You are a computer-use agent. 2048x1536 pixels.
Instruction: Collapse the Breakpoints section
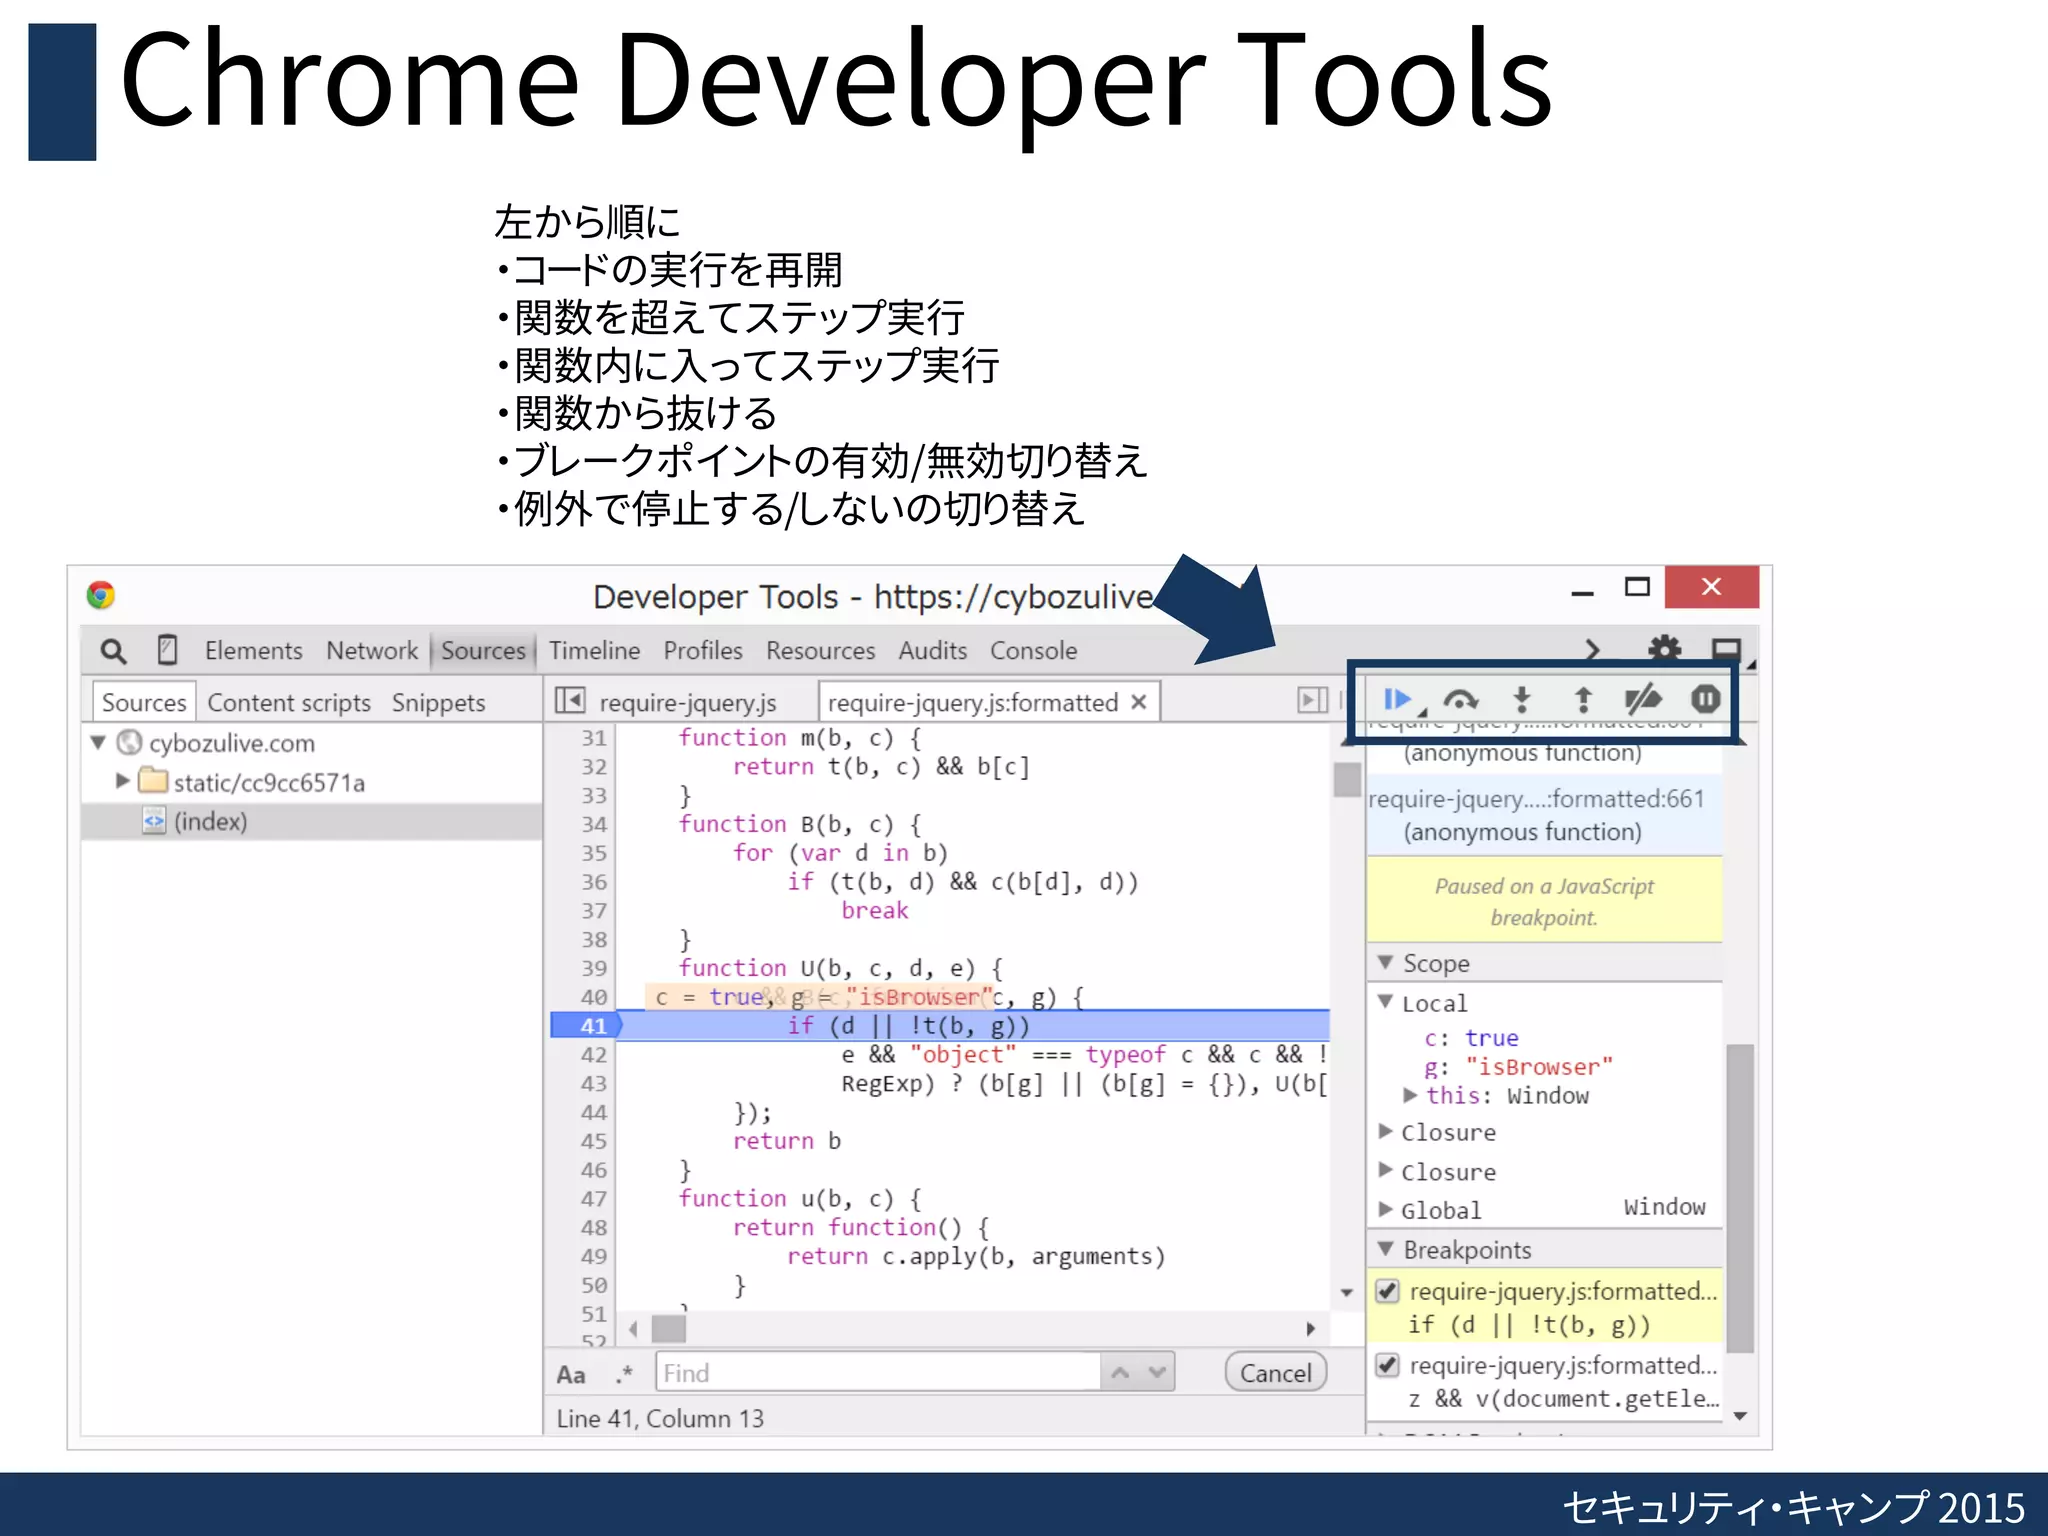pos(1385,1248)
